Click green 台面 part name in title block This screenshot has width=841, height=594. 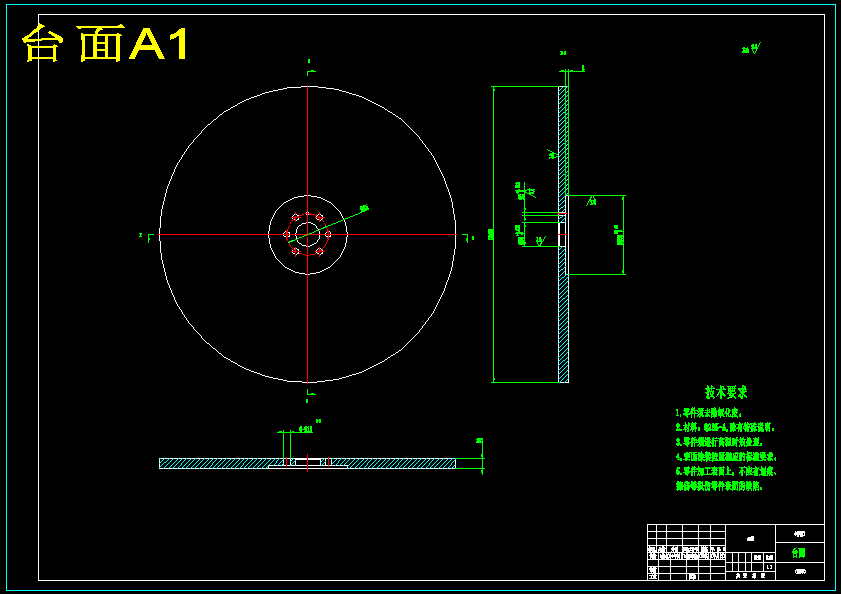[799, 553]
